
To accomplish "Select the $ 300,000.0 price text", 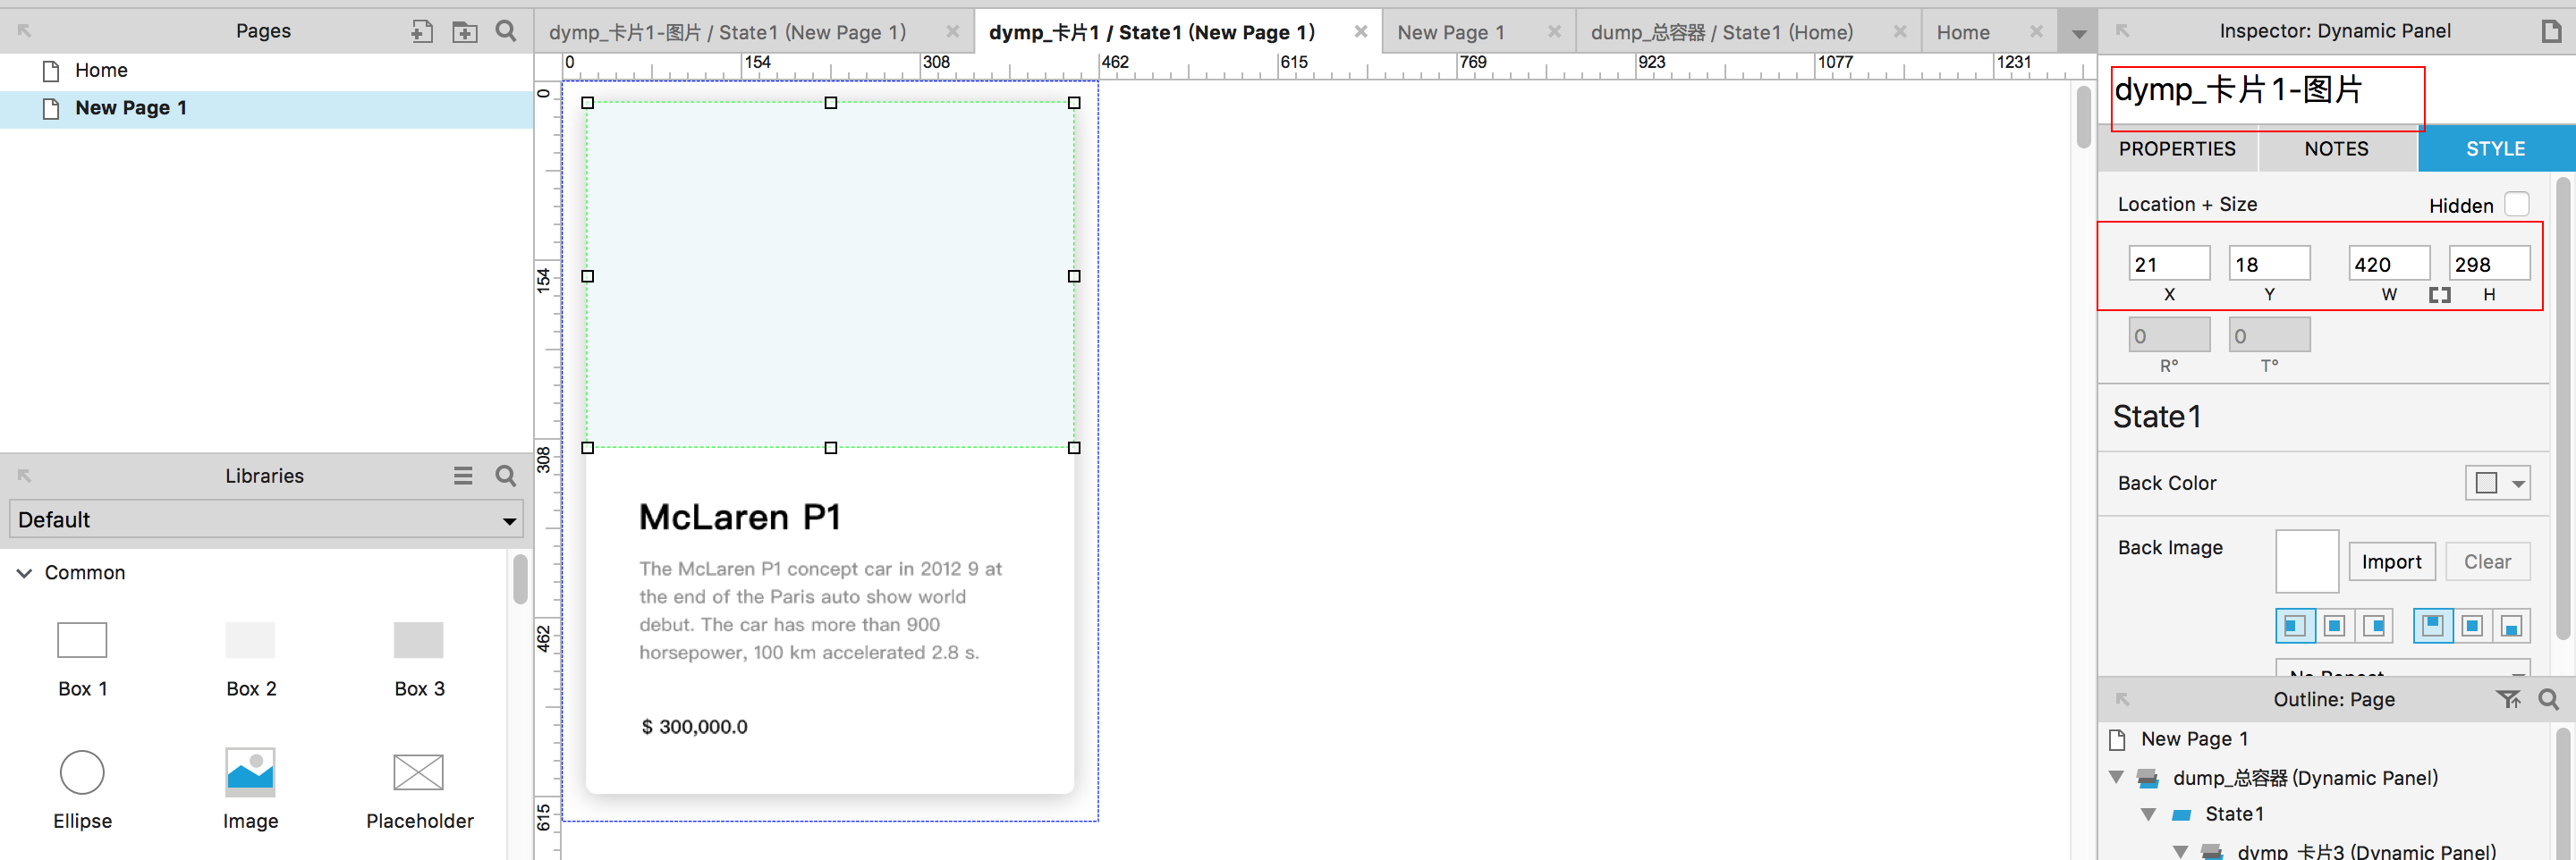I will click(694, 727).
